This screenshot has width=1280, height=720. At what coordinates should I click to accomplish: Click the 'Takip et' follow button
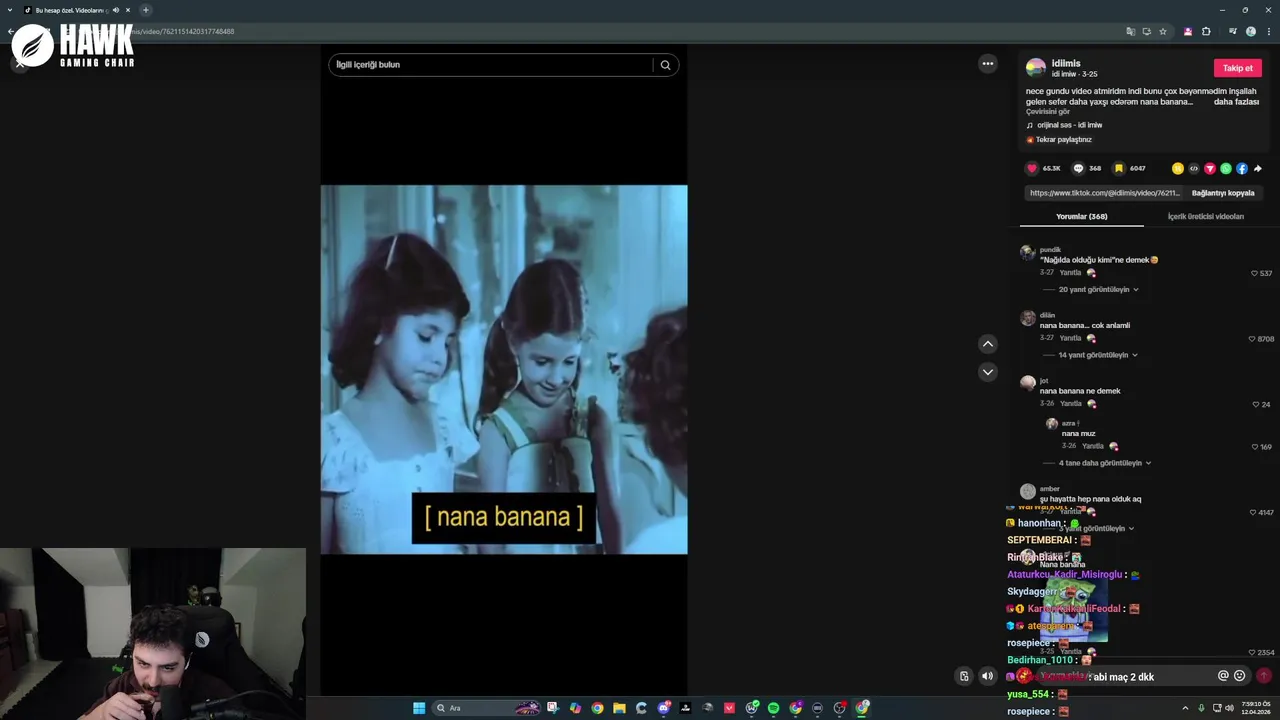click(x=1238, y=68)
